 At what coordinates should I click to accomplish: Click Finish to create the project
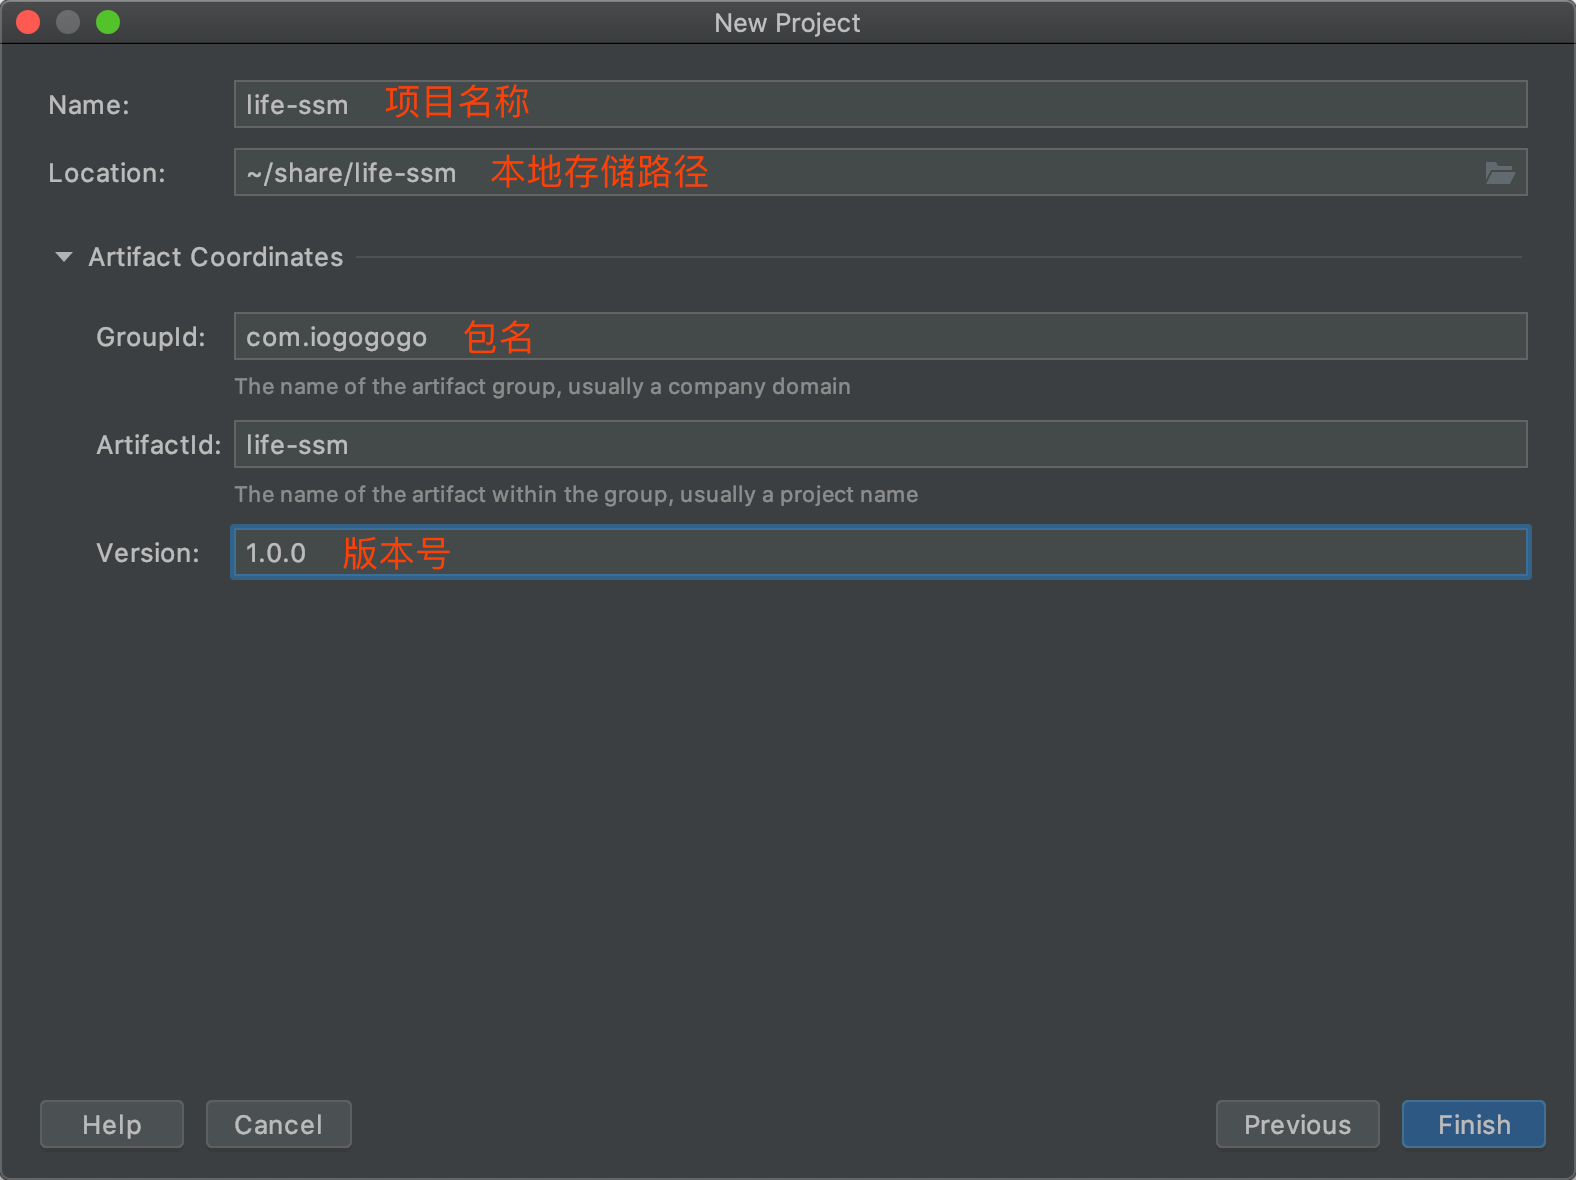coord(1473,1124)
